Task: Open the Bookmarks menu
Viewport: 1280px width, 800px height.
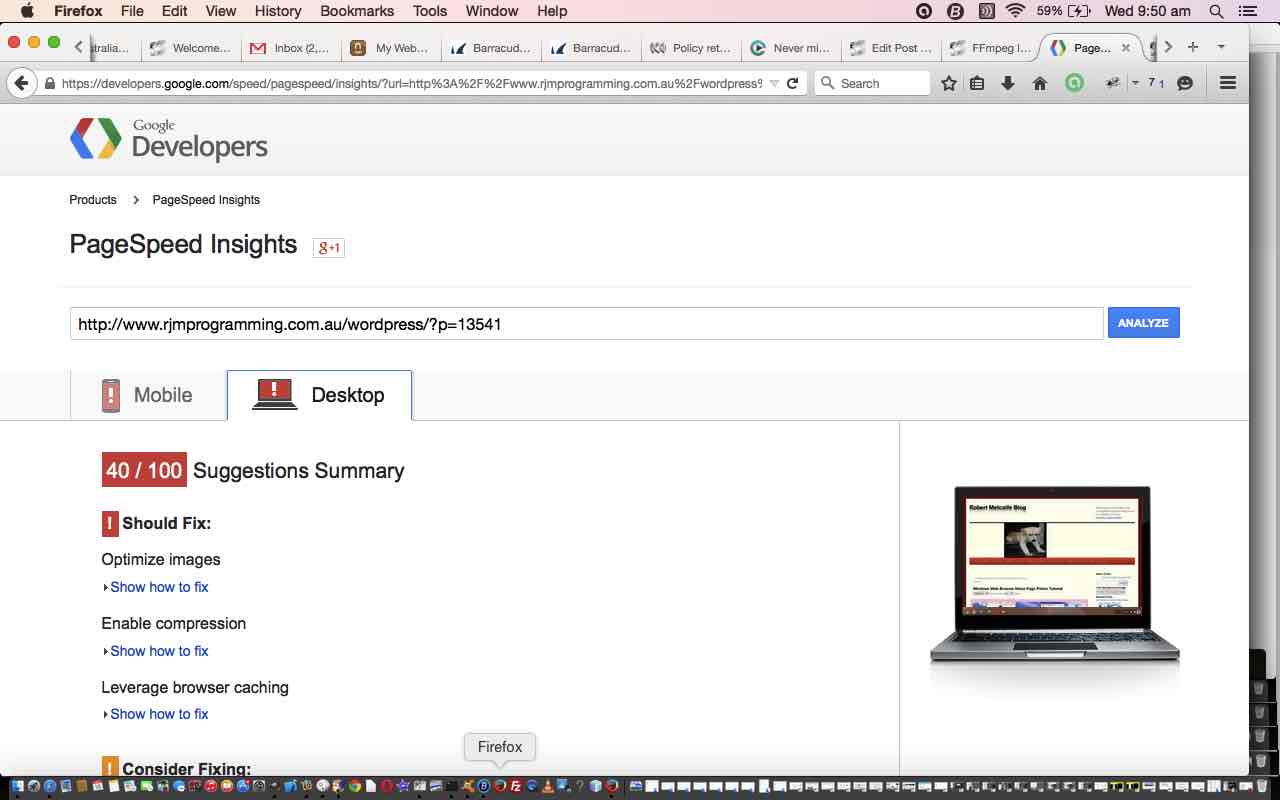Action: (357, 11)
